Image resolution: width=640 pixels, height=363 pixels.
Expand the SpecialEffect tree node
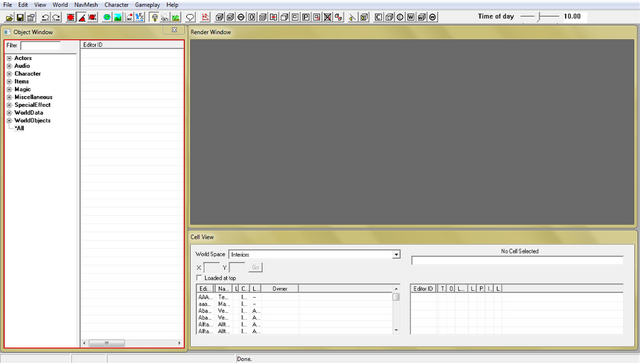(x=9, y=105)
